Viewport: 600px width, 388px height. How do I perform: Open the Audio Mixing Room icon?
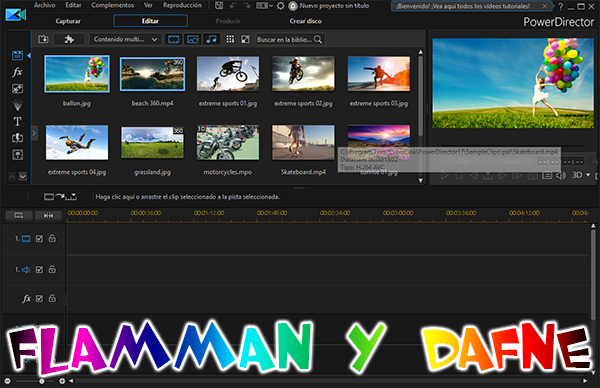(17, 155)
